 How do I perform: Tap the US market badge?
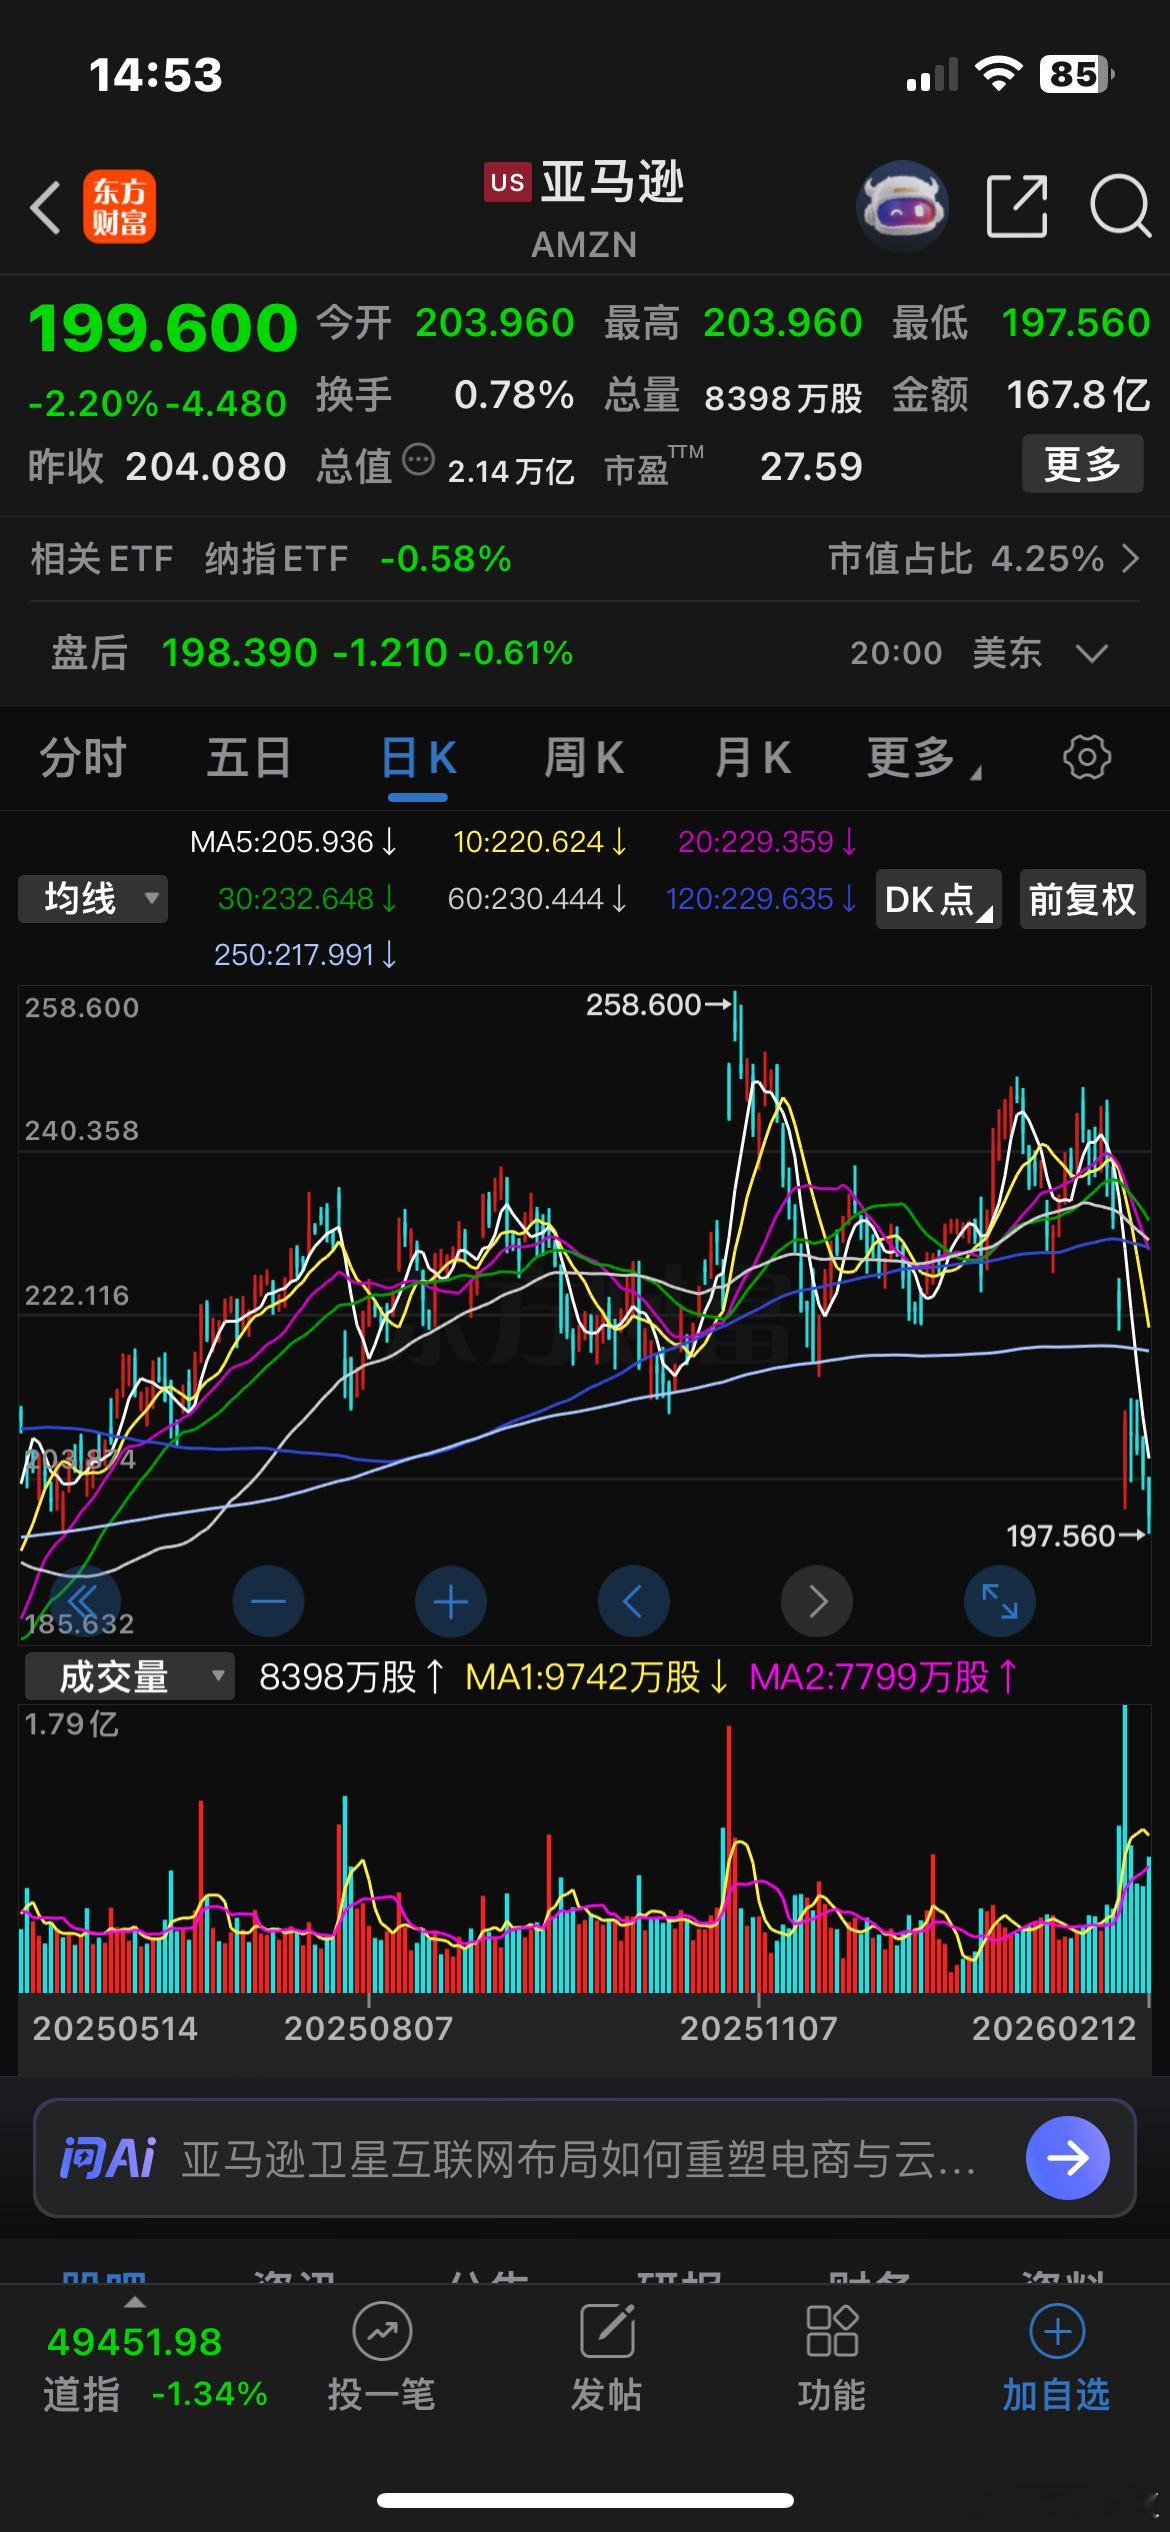(507, 182)
